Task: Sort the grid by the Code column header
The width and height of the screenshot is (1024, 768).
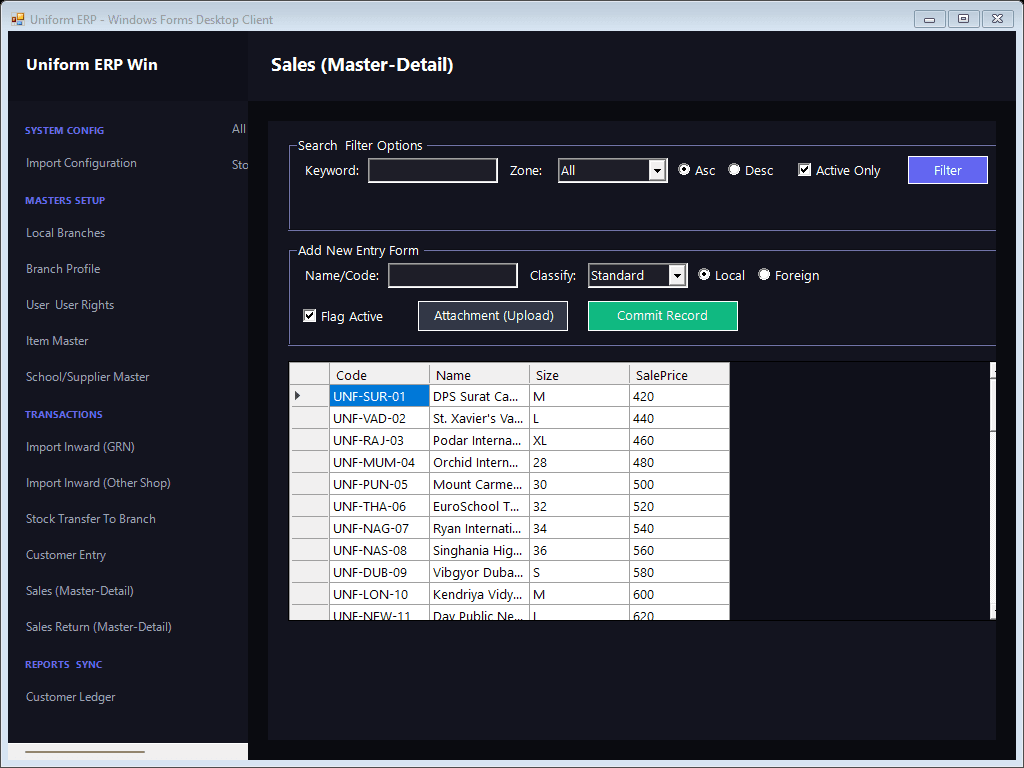Action: tap(379, 375)
